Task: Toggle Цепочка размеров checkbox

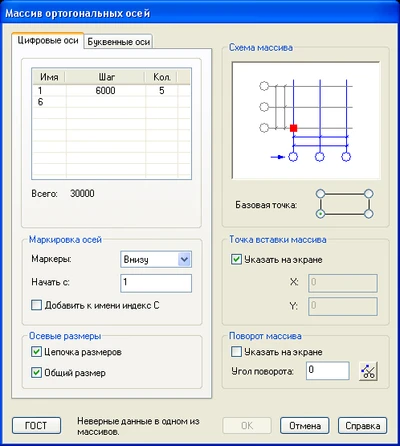Action: tap(36, 352)
